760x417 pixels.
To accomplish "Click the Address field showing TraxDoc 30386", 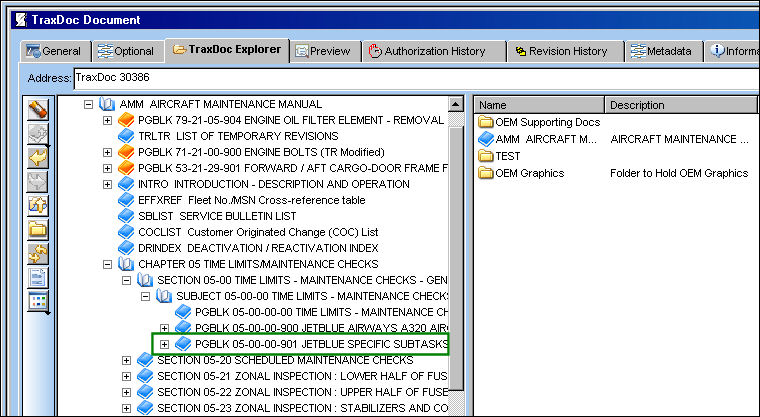I will 416,78.
